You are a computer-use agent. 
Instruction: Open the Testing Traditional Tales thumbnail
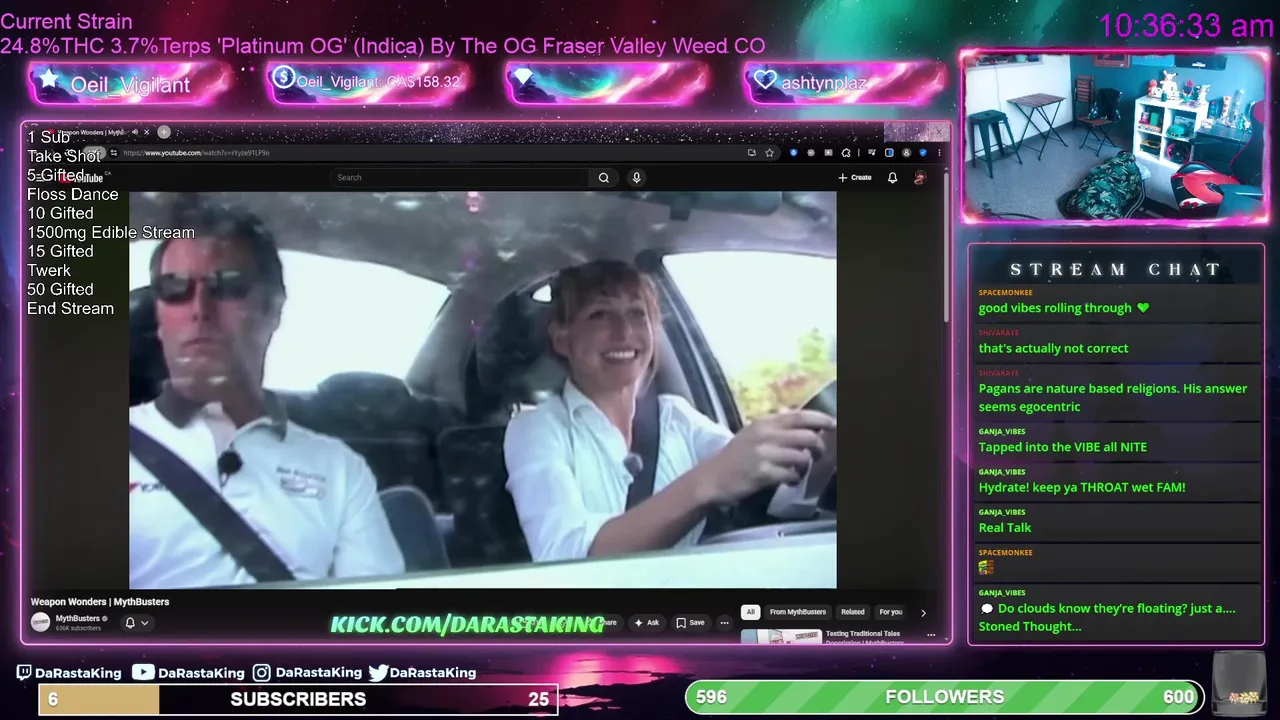pyautogui.click(x=781, y=636)
